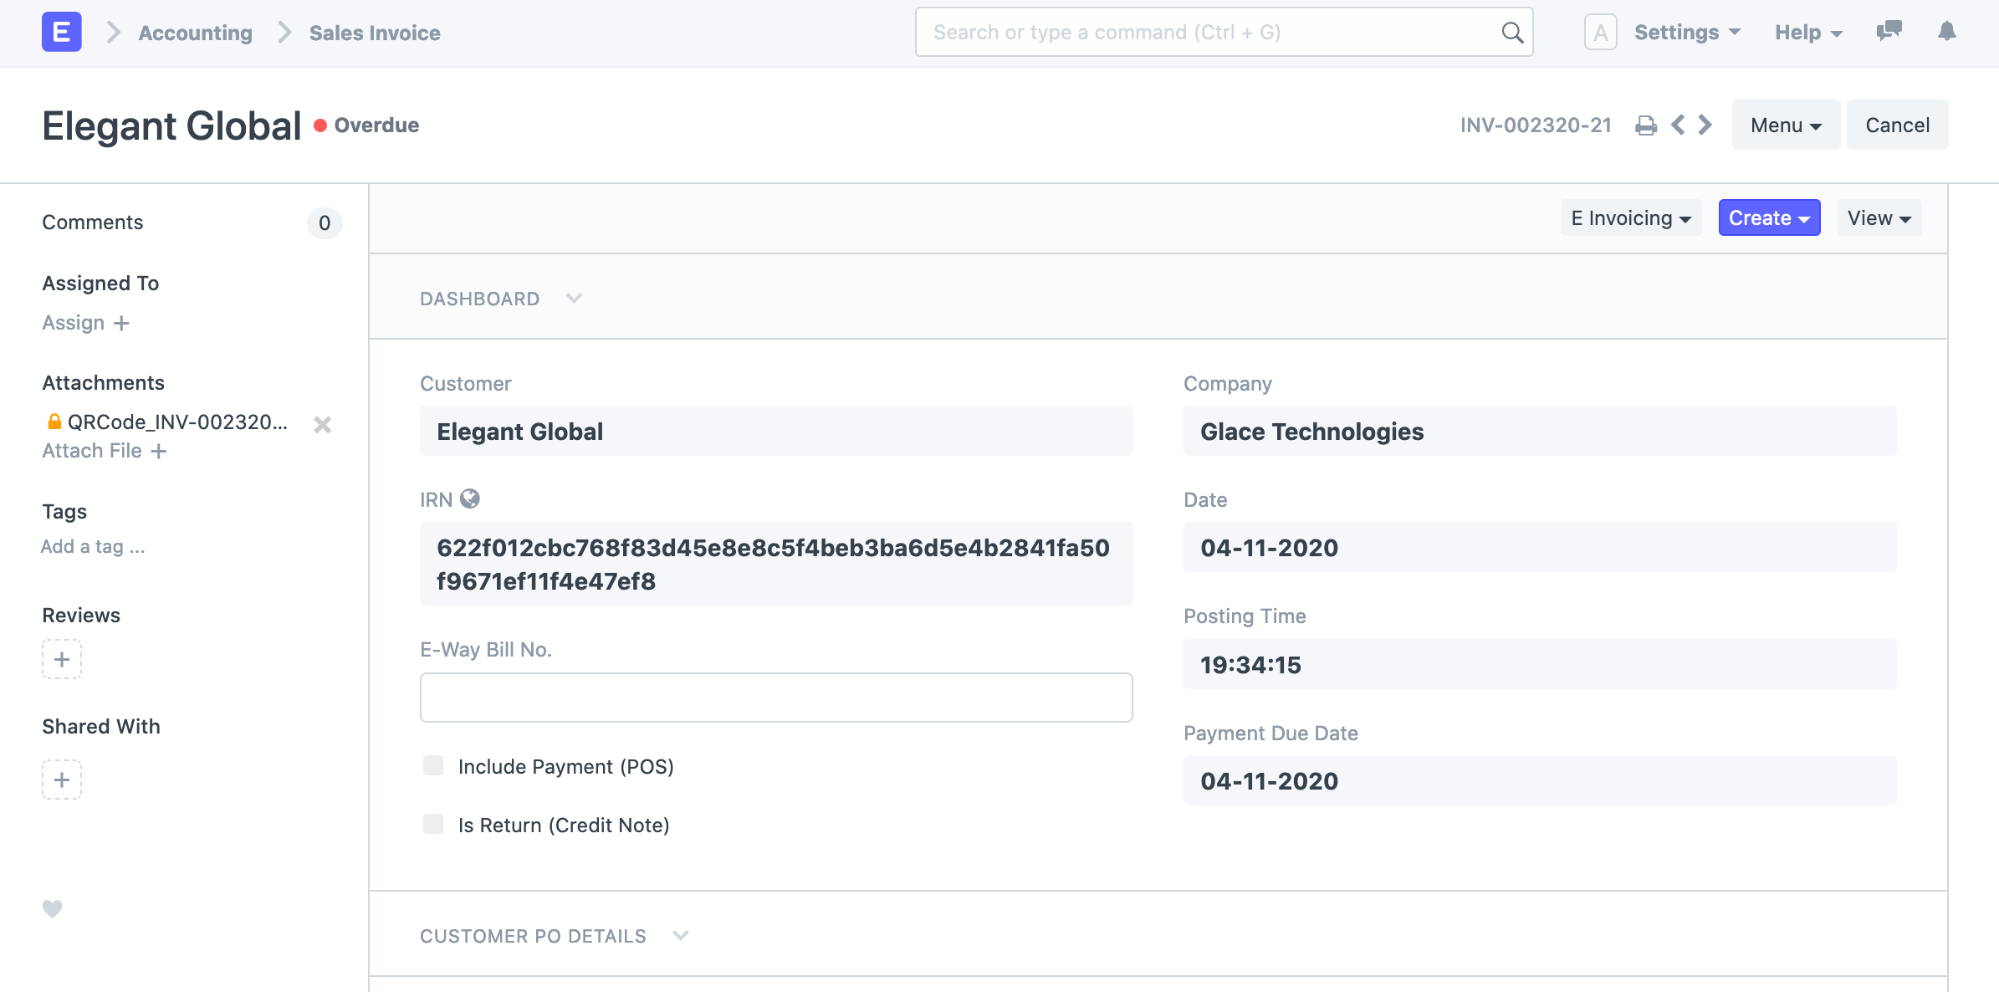Navigate to Sales Invoice breadcrumb
The width and height of the screenshot is (1999, 992).
[374, 33]
